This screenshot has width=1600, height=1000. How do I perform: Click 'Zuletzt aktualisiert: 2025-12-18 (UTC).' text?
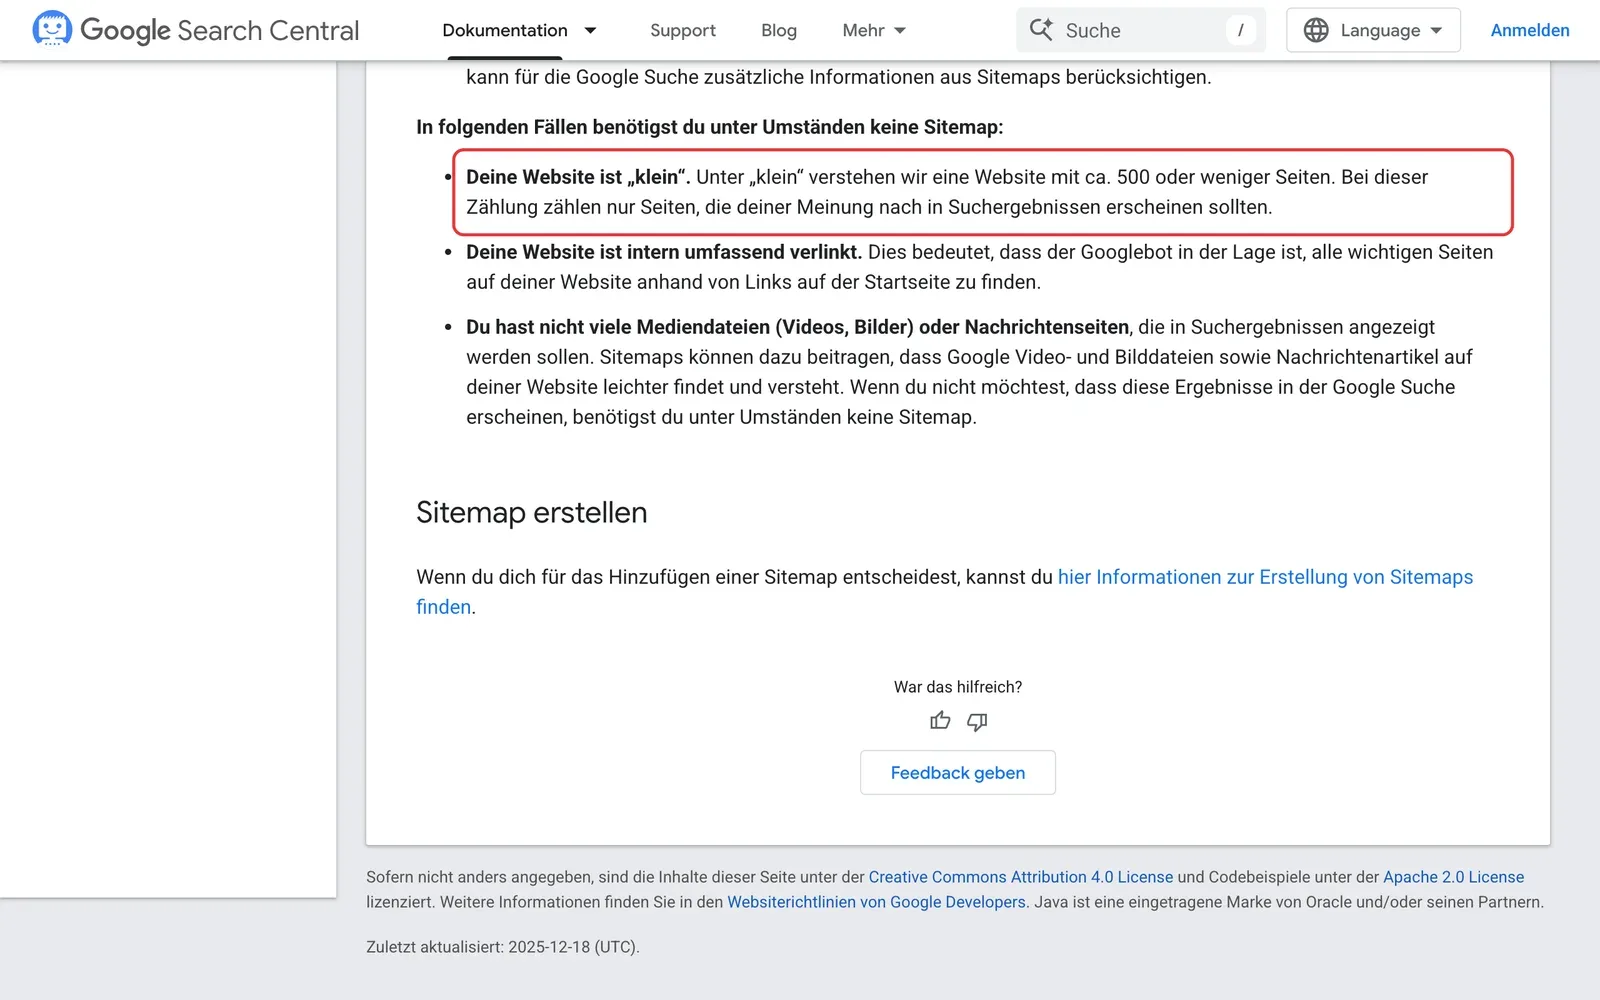503,947
